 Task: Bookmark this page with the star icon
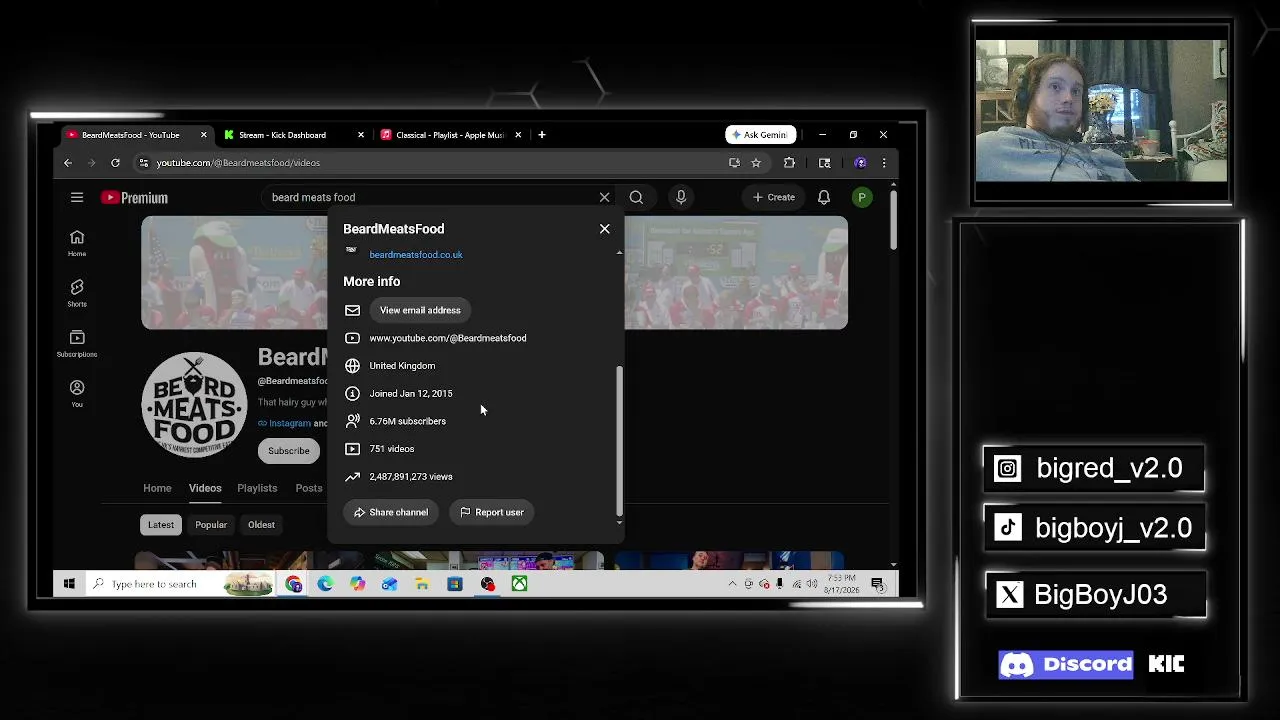click(x=756, y=163)
